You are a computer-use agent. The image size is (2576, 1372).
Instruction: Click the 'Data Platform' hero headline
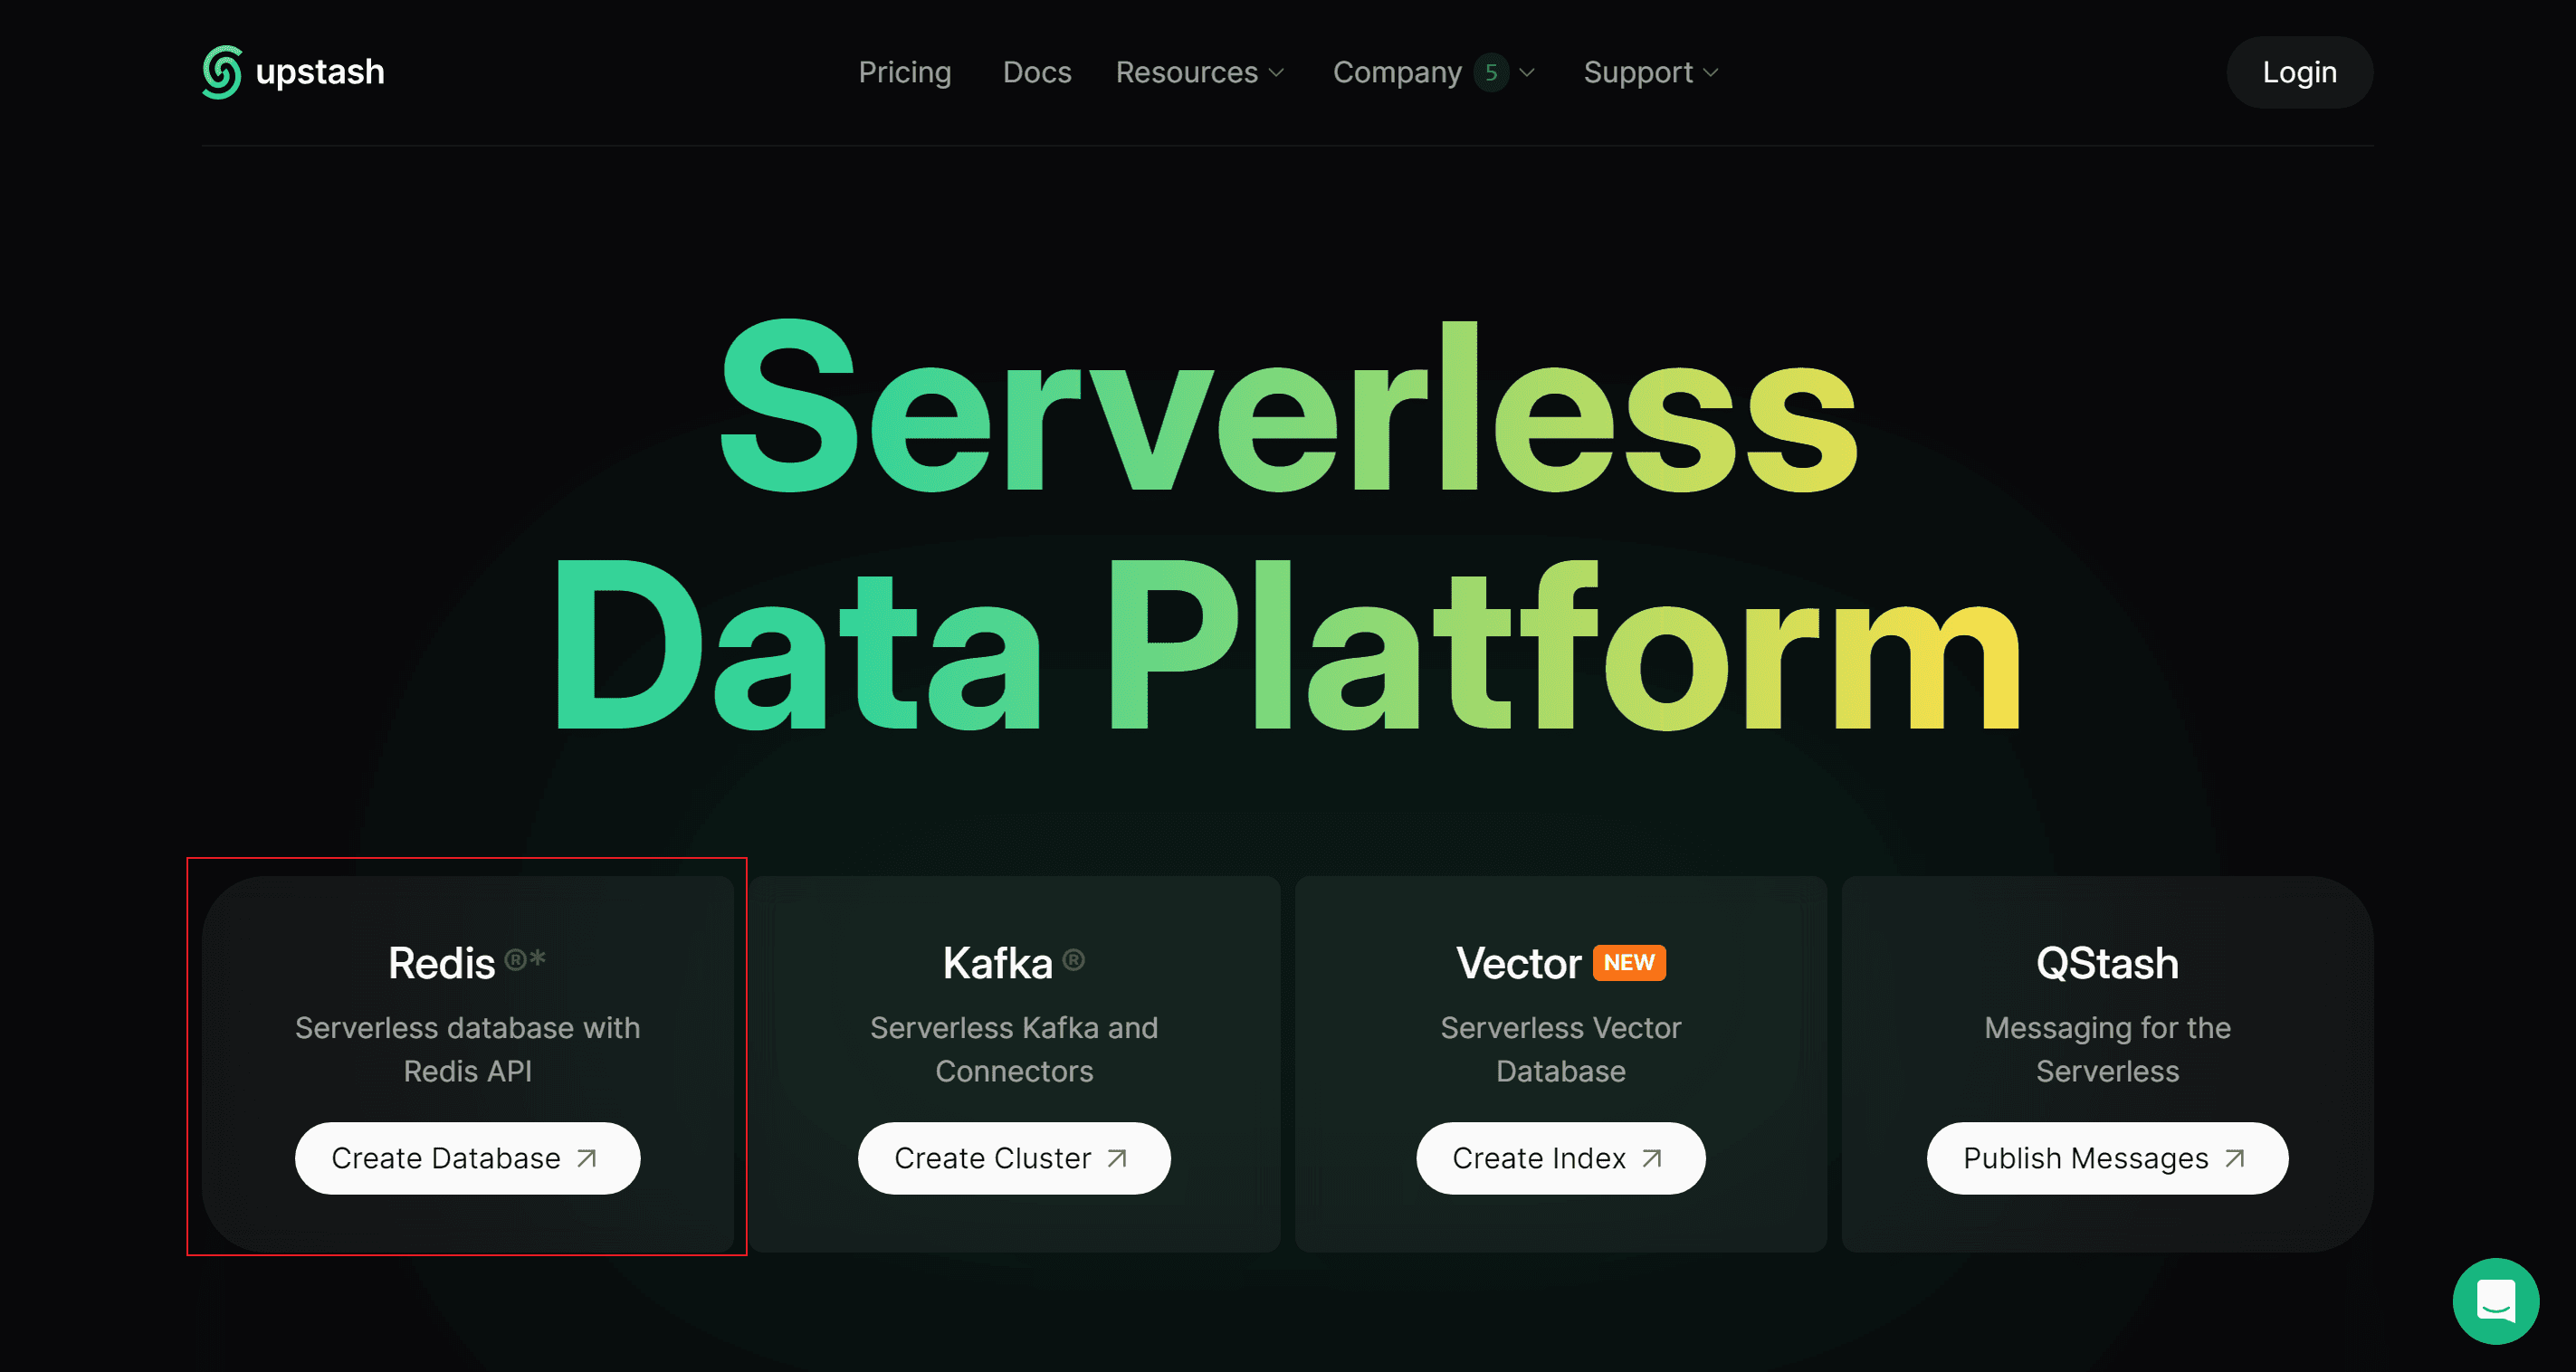point(1288,645)
